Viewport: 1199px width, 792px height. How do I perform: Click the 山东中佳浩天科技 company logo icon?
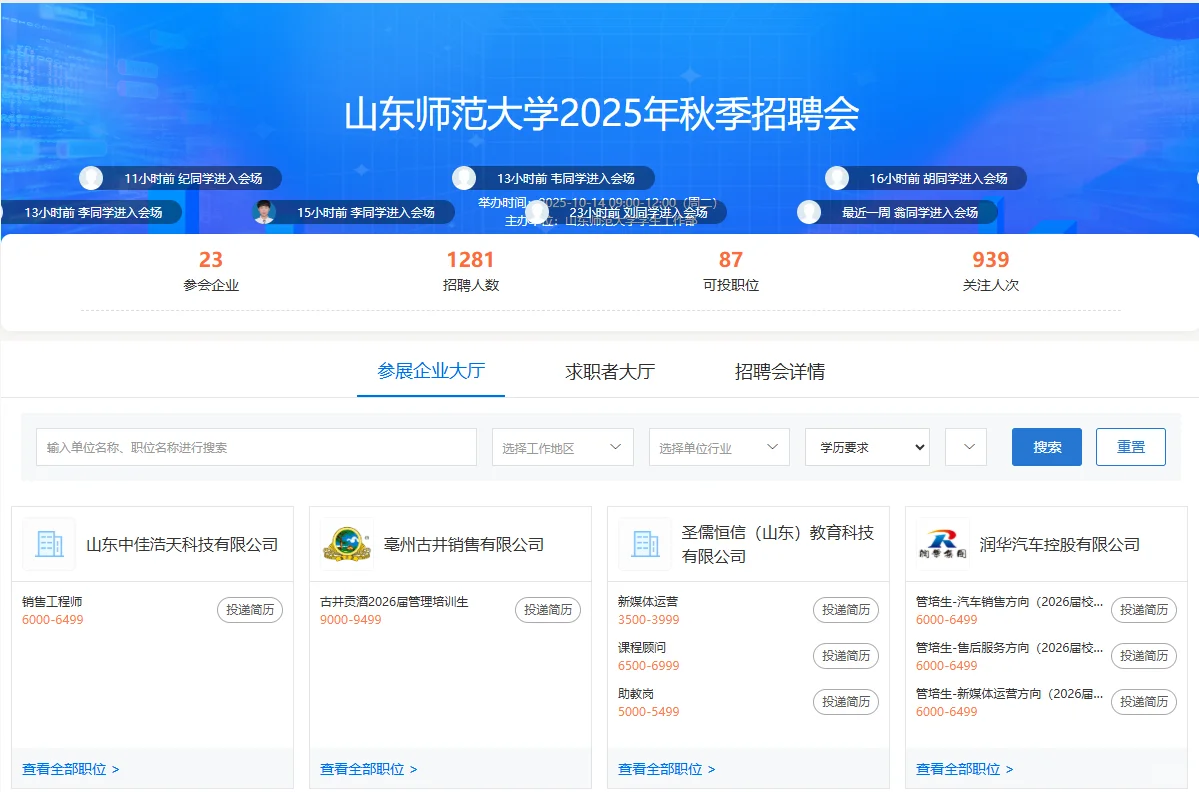[x=49, y=544]
